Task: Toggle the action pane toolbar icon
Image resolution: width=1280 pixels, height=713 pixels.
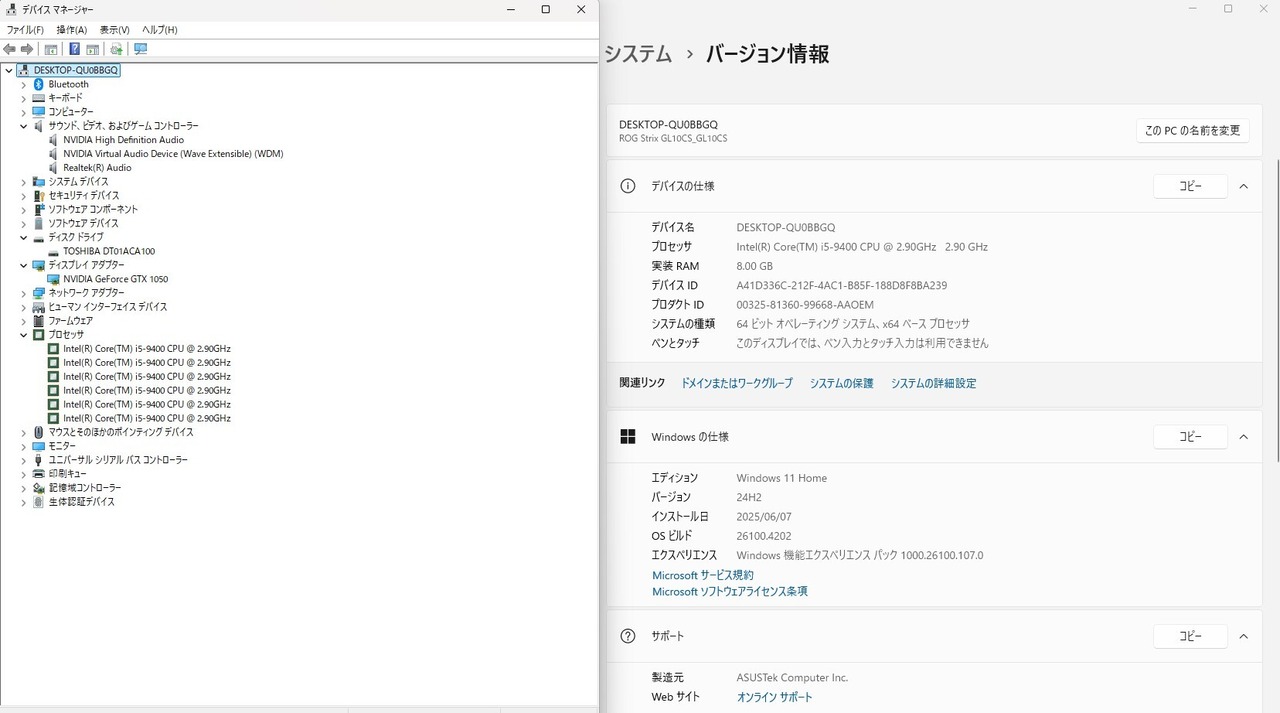Action: [93, 49]
